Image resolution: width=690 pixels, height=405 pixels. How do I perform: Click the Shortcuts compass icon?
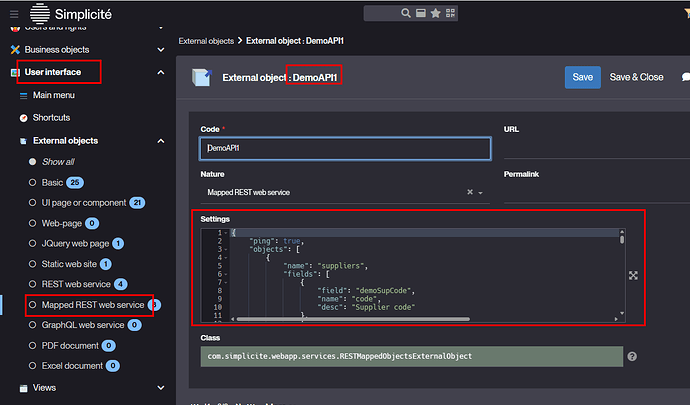point(24,118)
